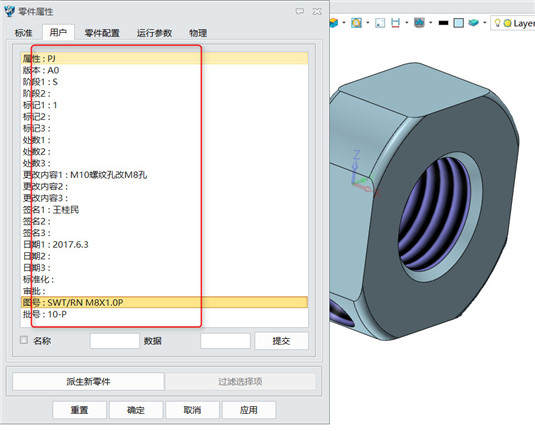The height and width of the screenshot is (431, 535).
Task: Open dropdown arrow next to layer stack icon
Action: pos(485,23)
